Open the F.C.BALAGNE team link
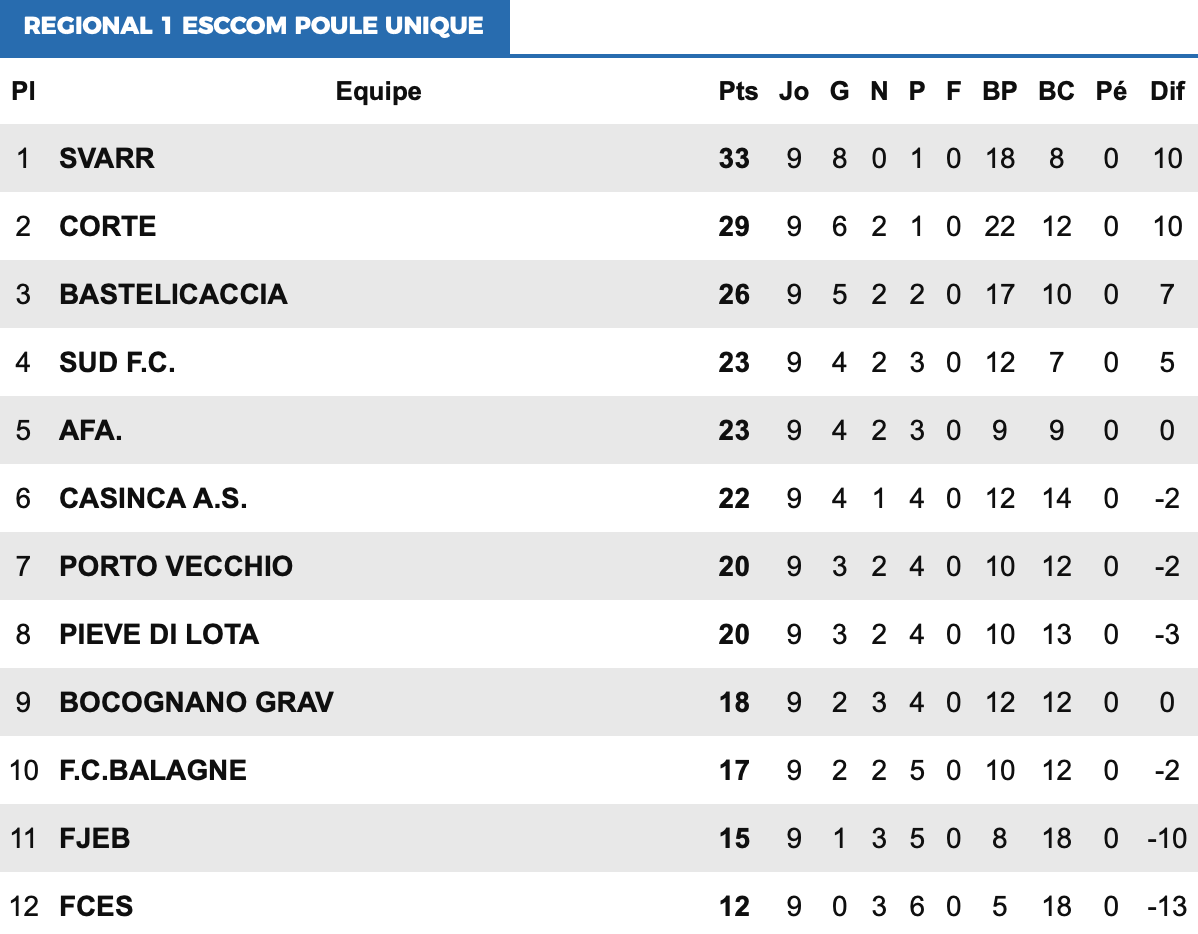1198x934 pixels. click(x=153, y=770)
